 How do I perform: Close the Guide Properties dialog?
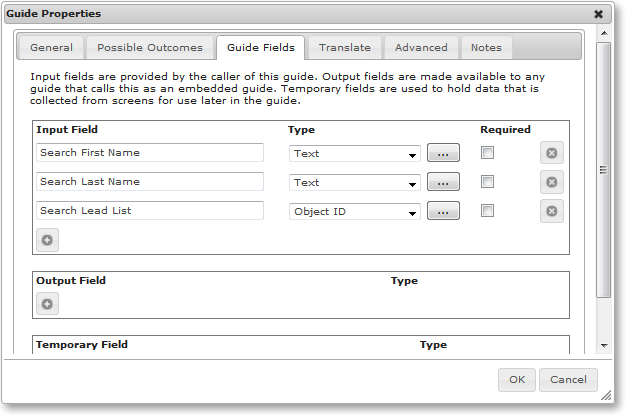coord(598,14)
